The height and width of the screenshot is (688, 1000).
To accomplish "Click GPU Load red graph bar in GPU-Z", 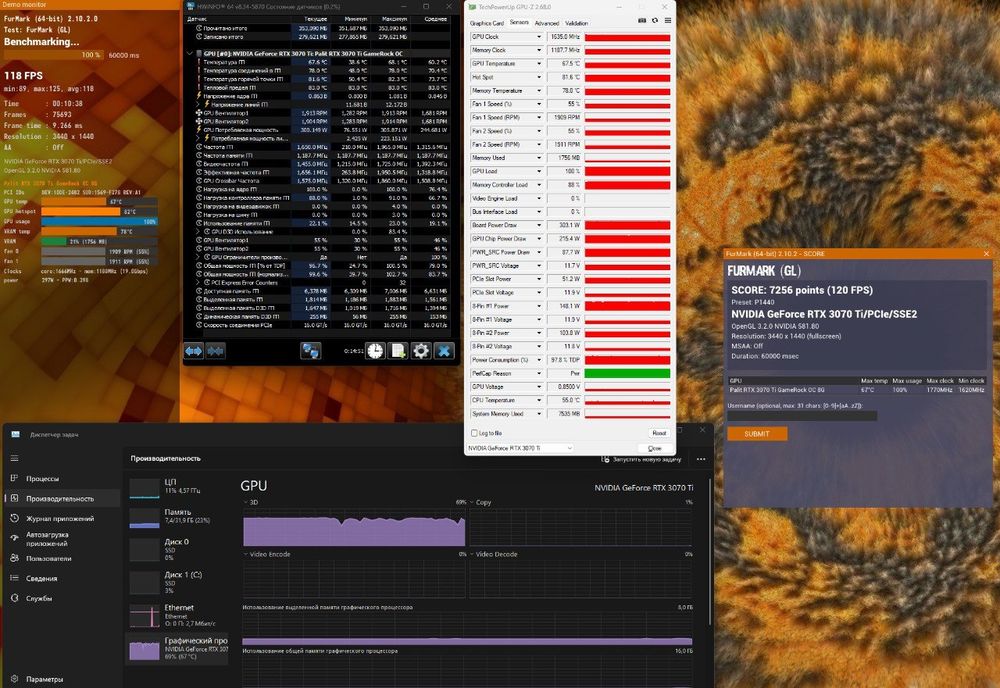I will pyautogui.click(x=627, y=172).
